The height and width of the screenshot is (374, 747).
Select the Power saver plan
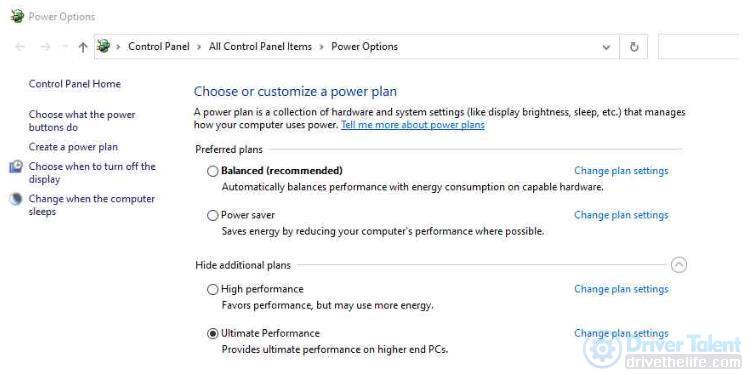pyautogui.click(x=212, y=215)
